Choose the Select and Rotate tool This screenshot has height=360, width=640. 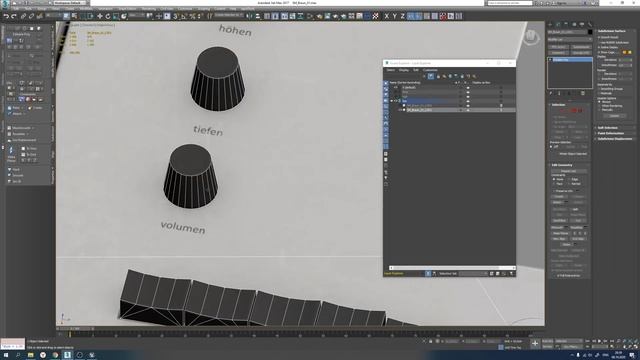108,16
